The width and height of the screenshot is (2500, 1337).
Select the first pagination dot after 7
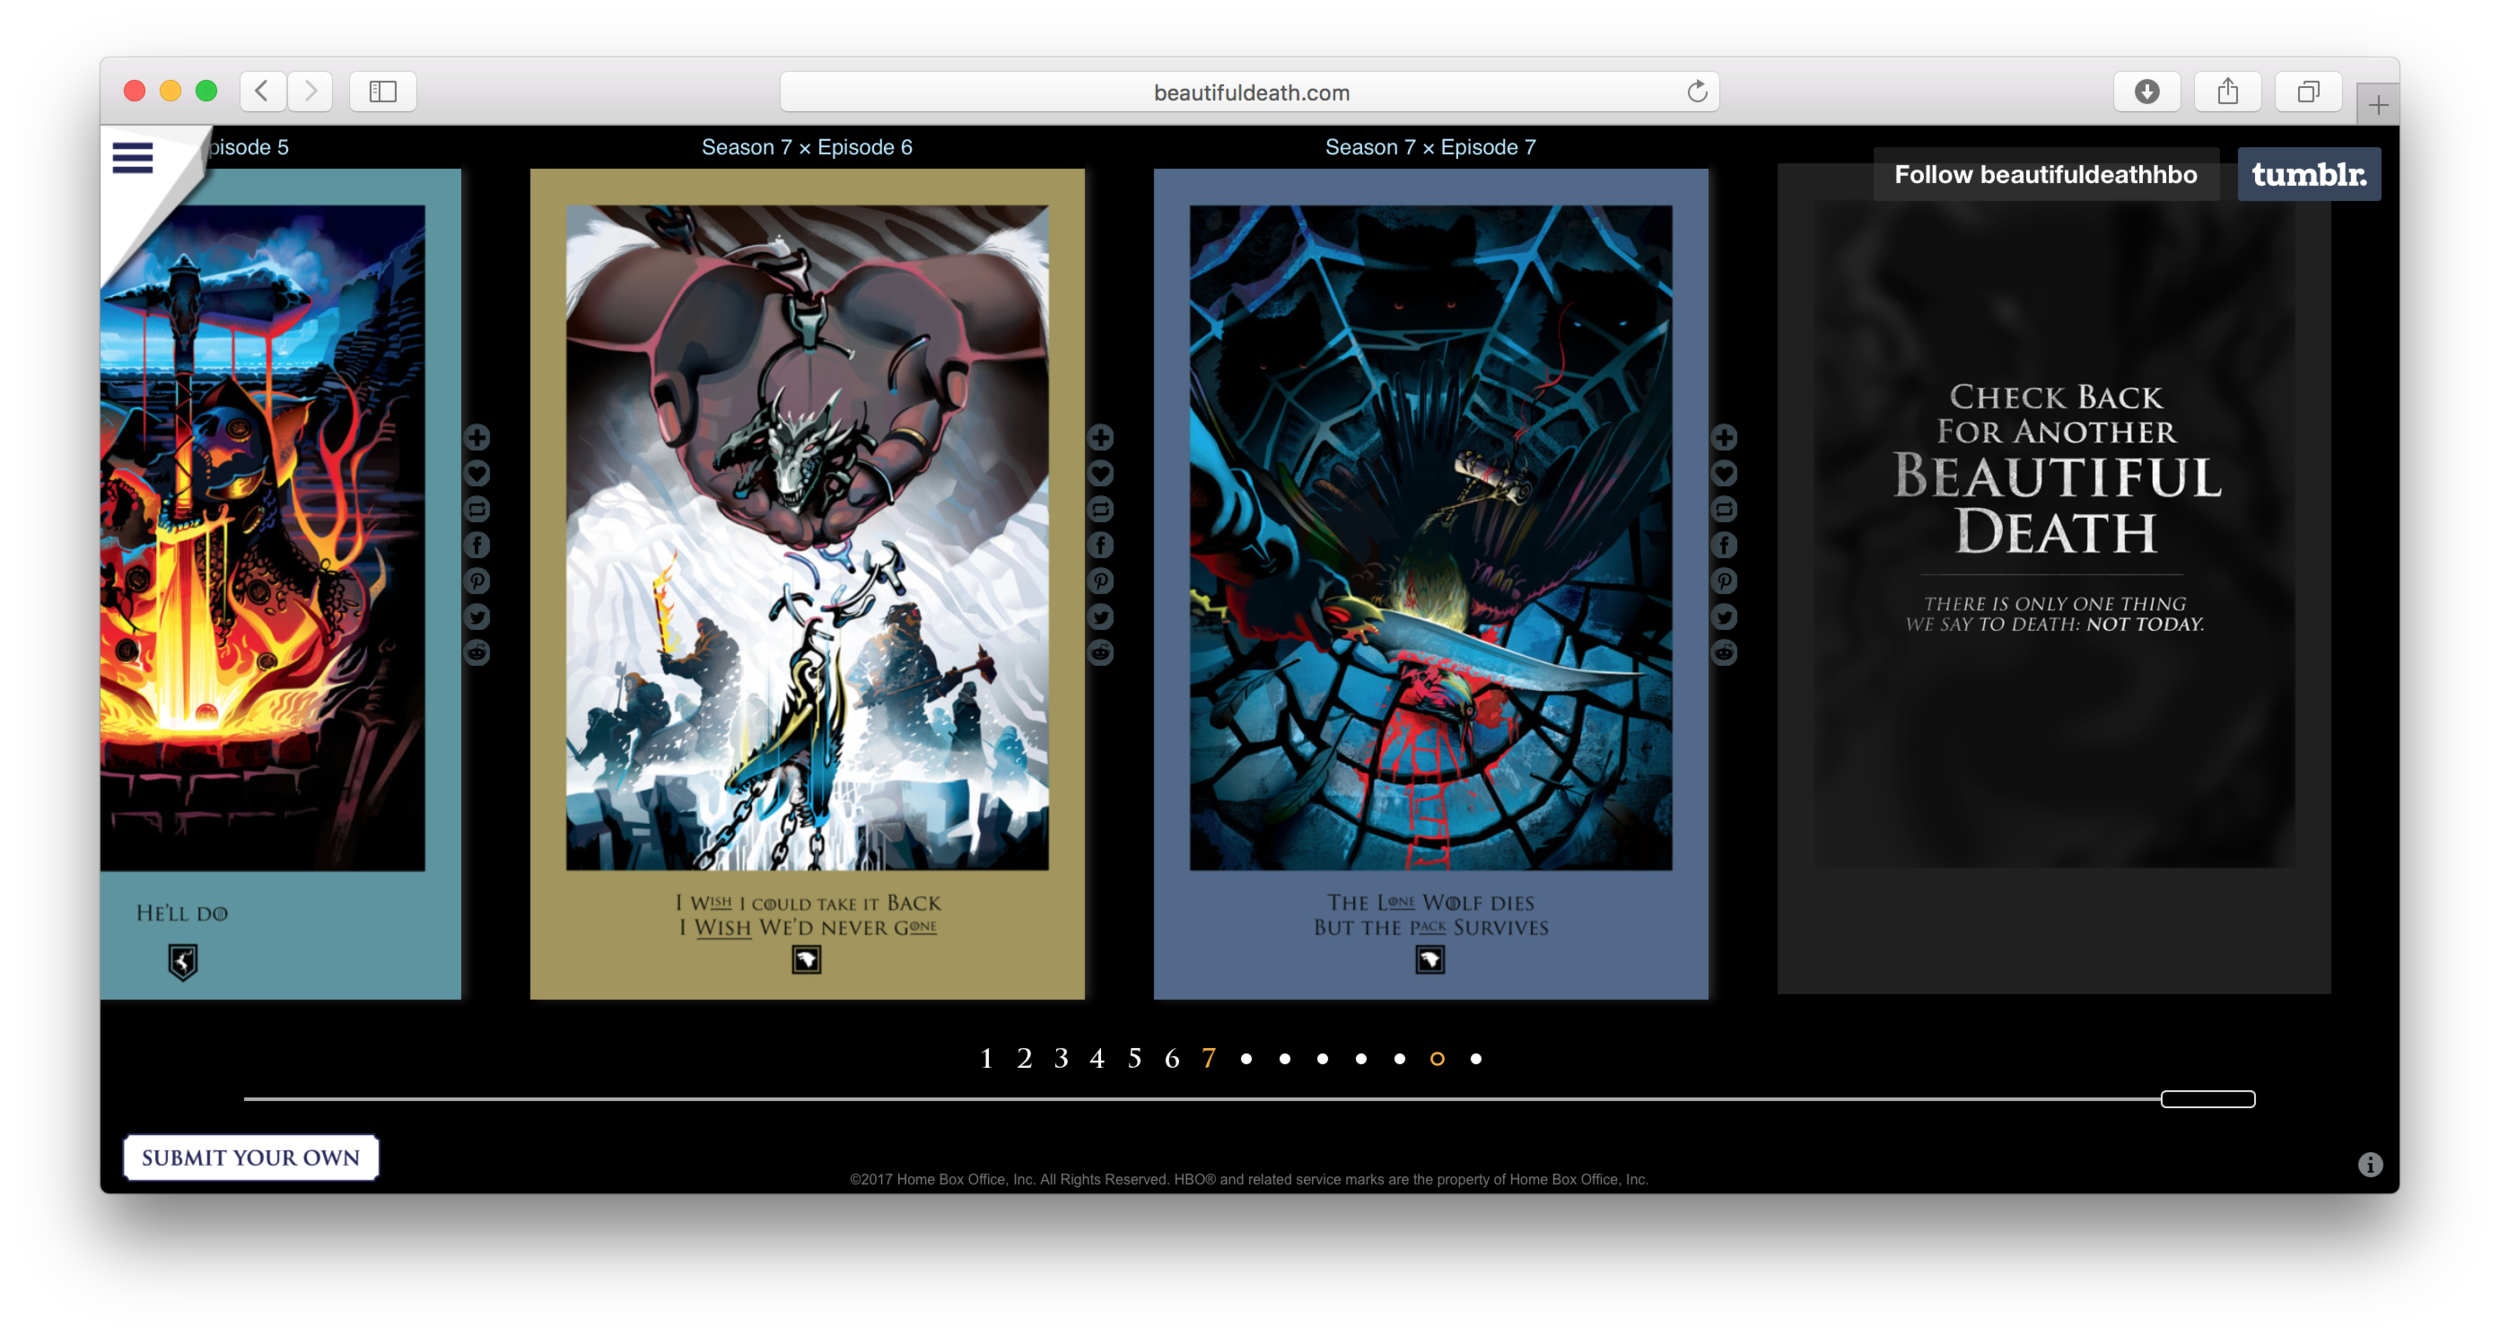tap(1246, 1059)
